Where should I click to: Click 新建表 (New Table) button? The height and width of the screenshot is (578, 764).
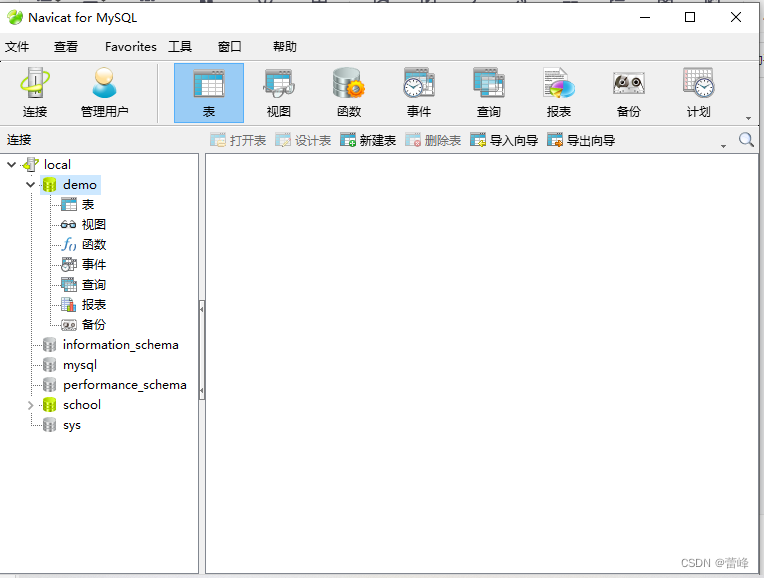point(368,140)
